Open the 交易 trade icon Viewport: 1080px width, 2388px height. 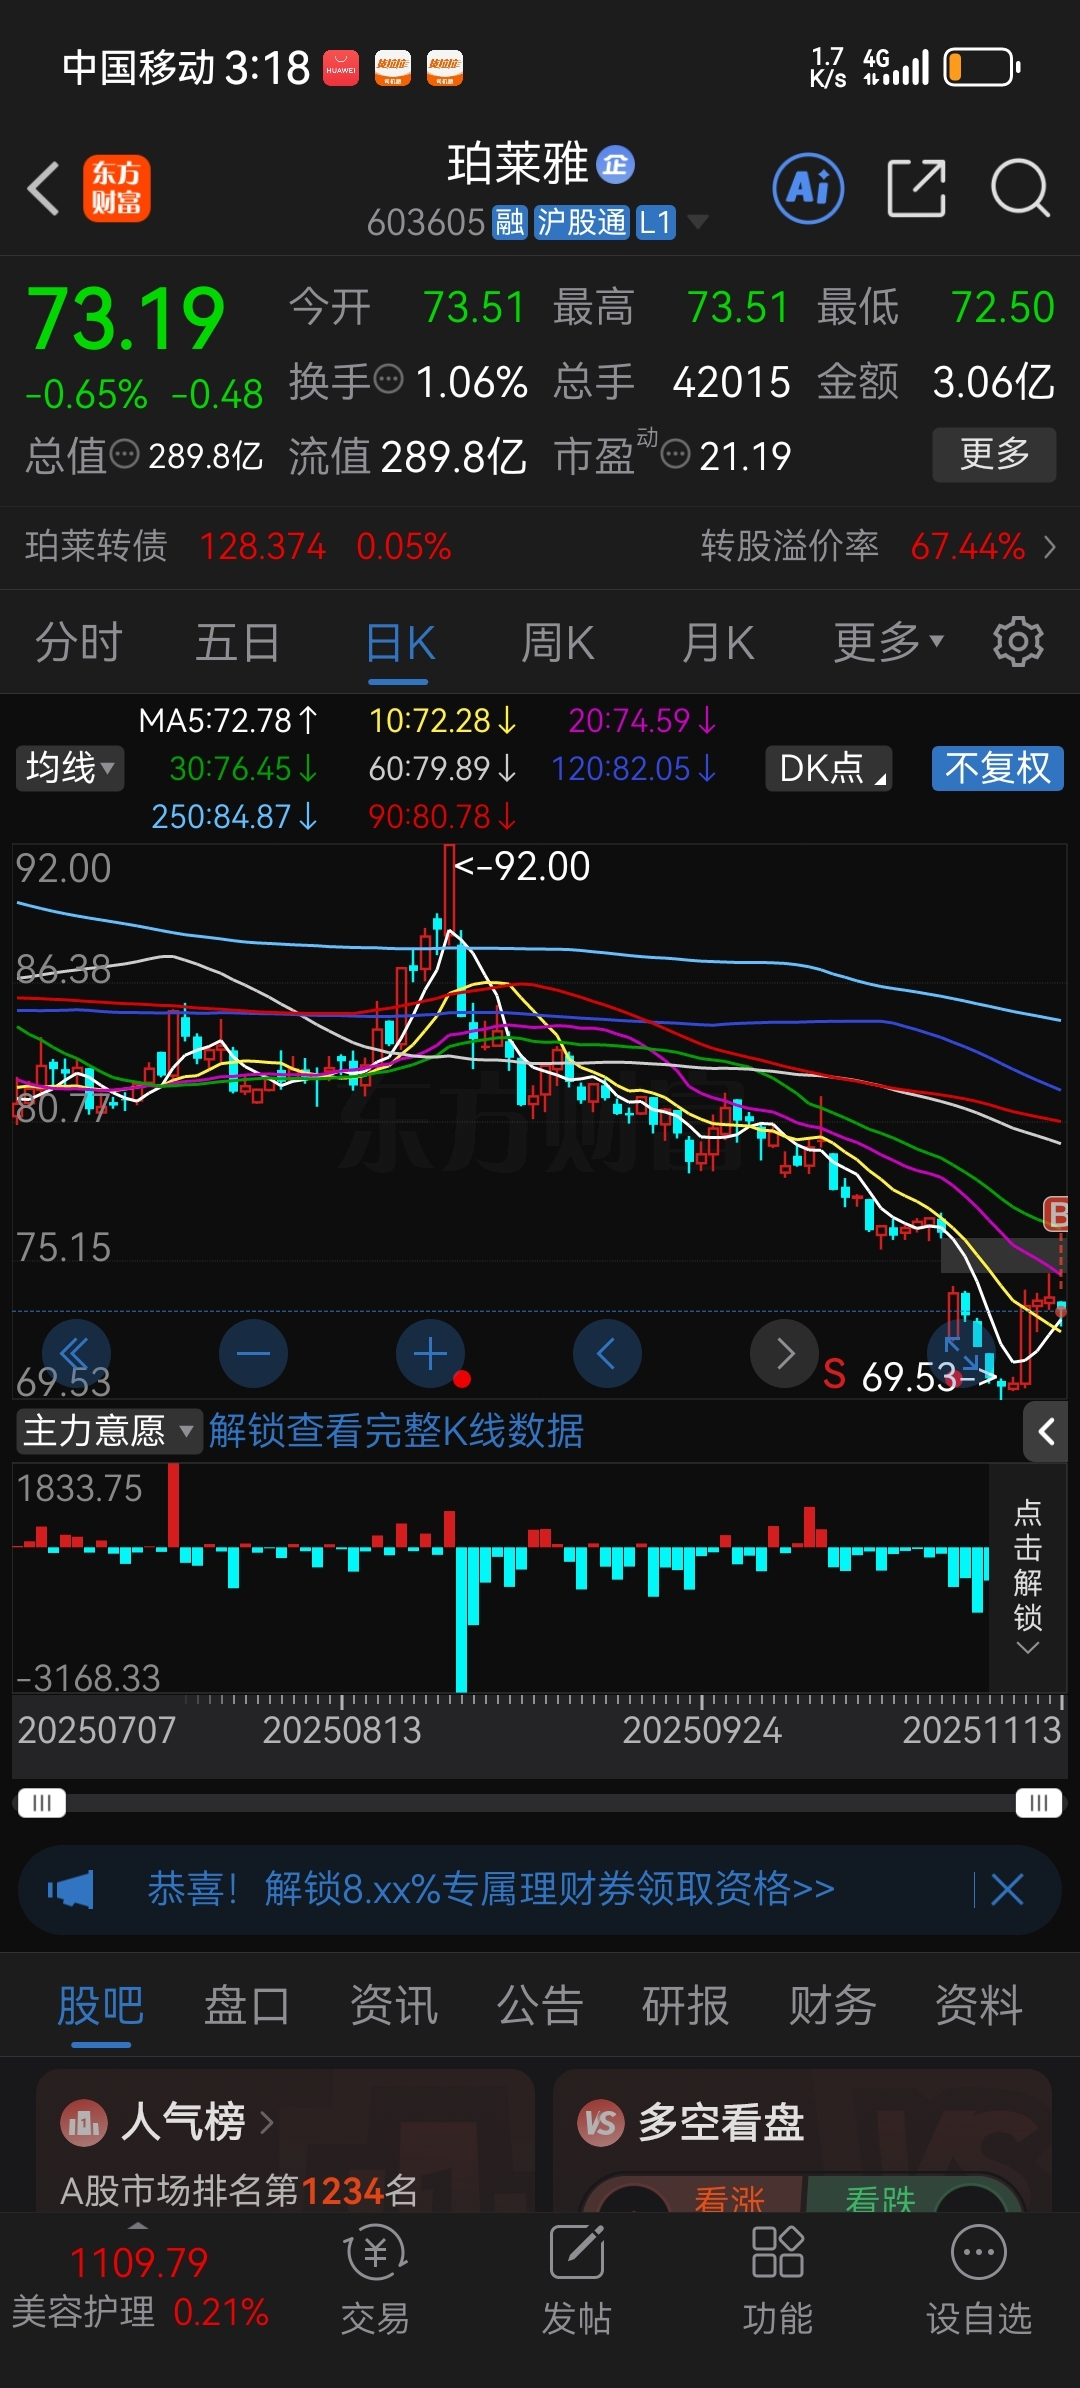click(x=375, y=2281)
